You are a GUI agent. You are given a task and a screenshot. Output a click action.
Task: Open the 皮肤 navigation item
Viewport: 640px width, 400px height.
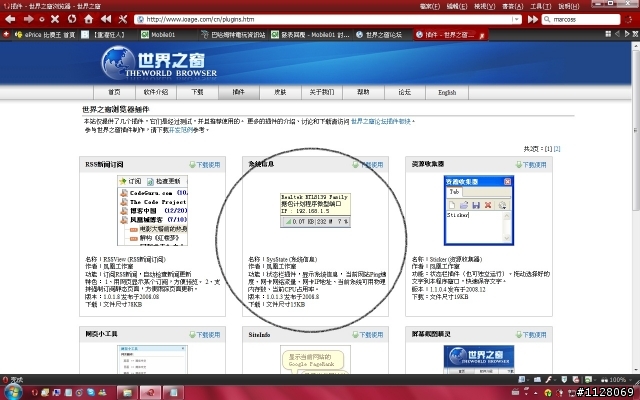click(x=280, y=92)
